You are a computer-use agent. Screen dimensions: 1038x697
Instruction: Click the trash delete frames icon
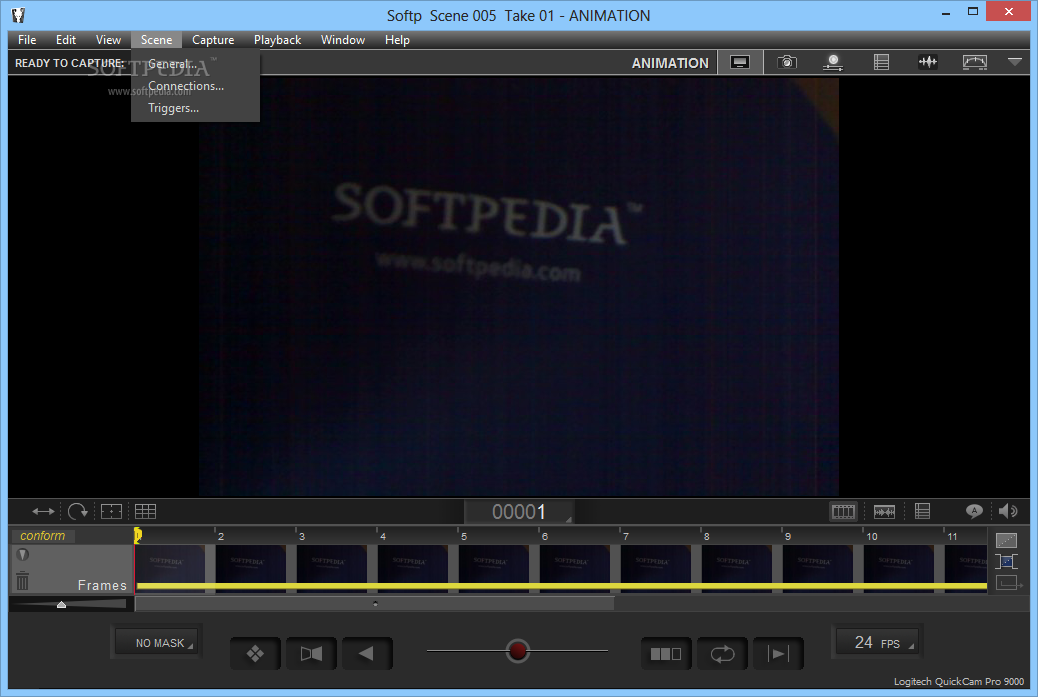[23, 581]
